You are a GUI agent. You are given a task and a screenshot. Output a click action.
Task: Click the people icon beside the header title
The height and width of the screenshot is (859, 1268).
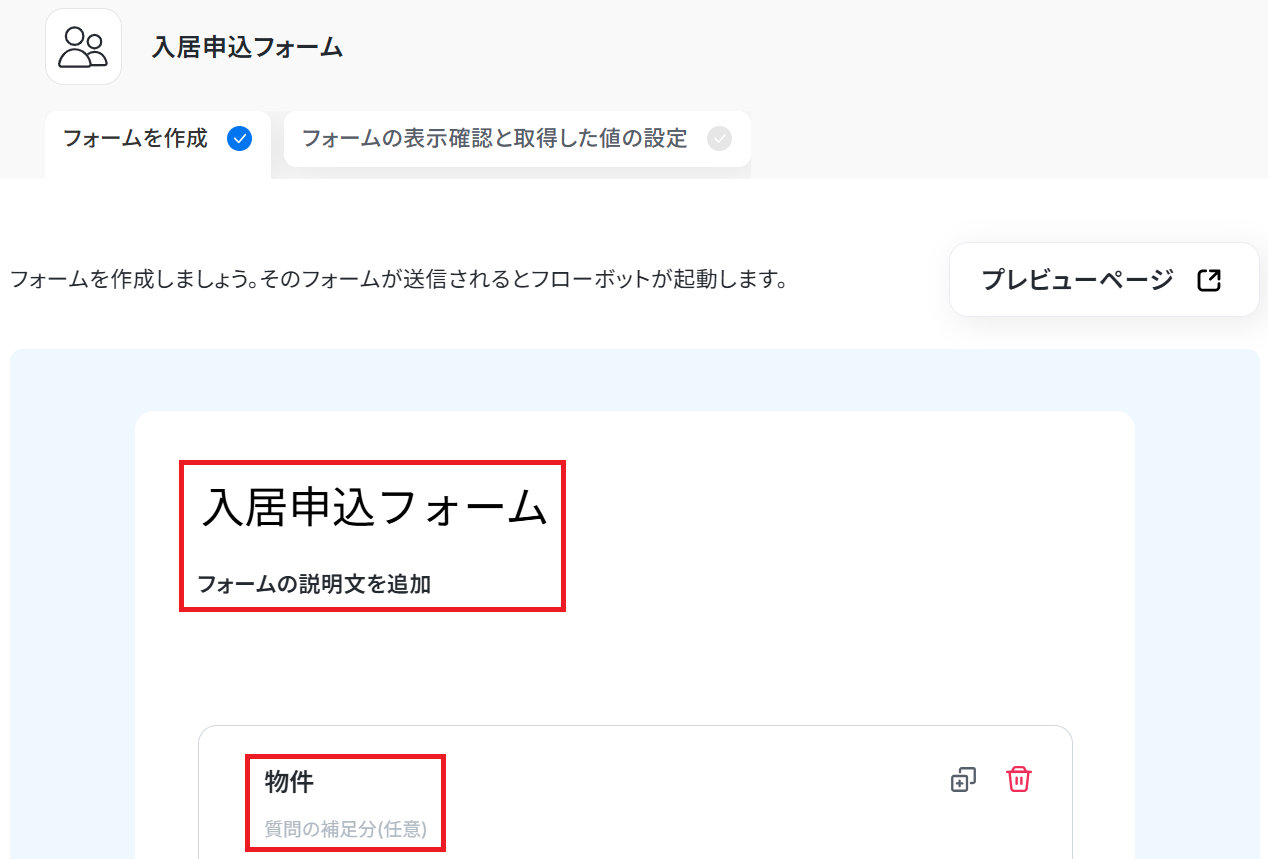point(83,47)
